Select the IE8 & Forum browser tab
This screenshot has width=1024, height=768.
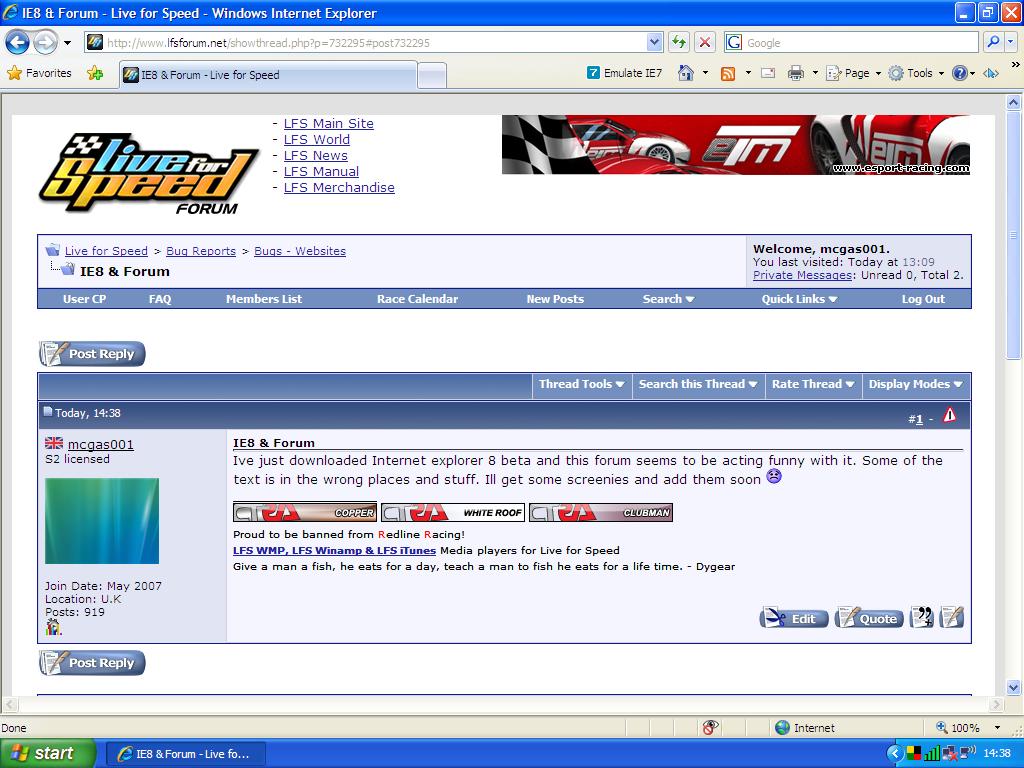(268, 75)
